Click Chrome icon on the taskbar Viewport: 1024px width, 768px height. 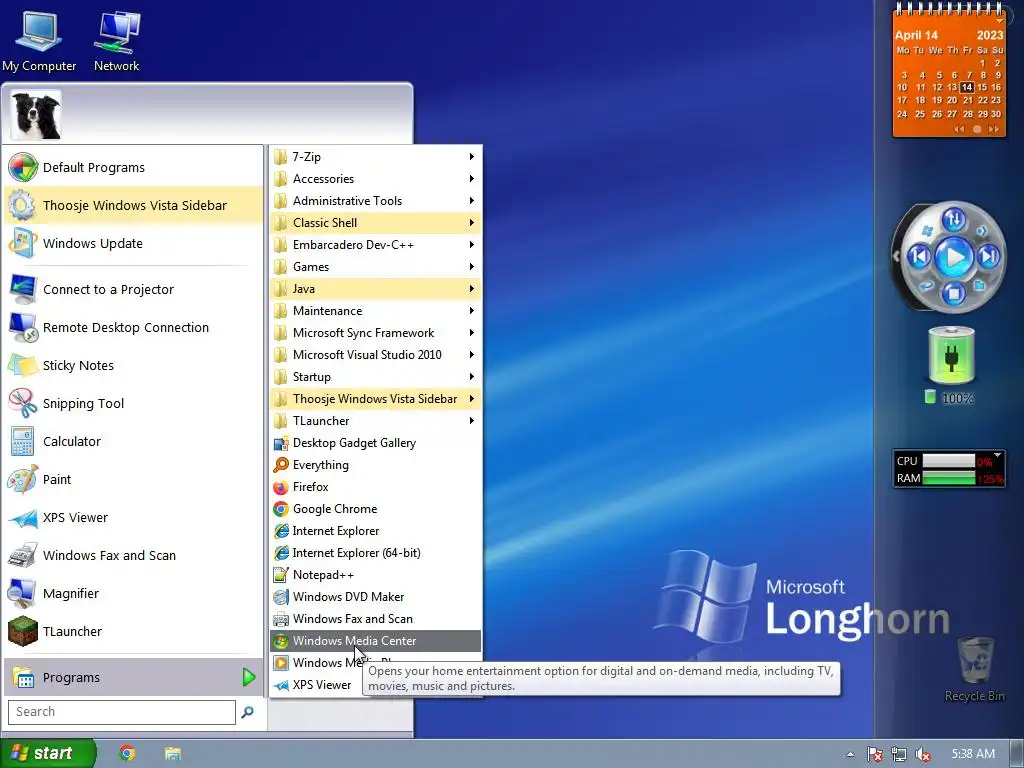(127, 753)
